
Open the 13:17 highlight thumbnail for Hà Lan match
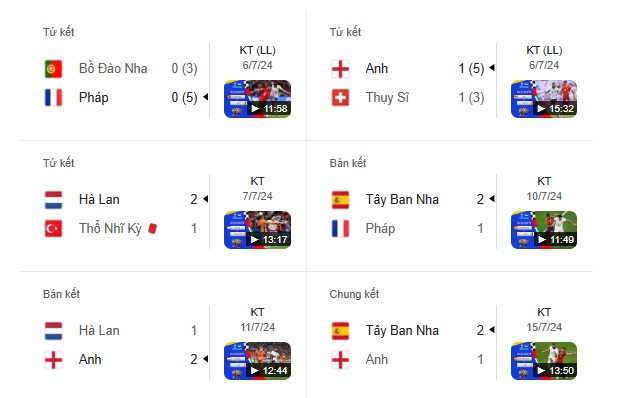(x=258, y=230)
